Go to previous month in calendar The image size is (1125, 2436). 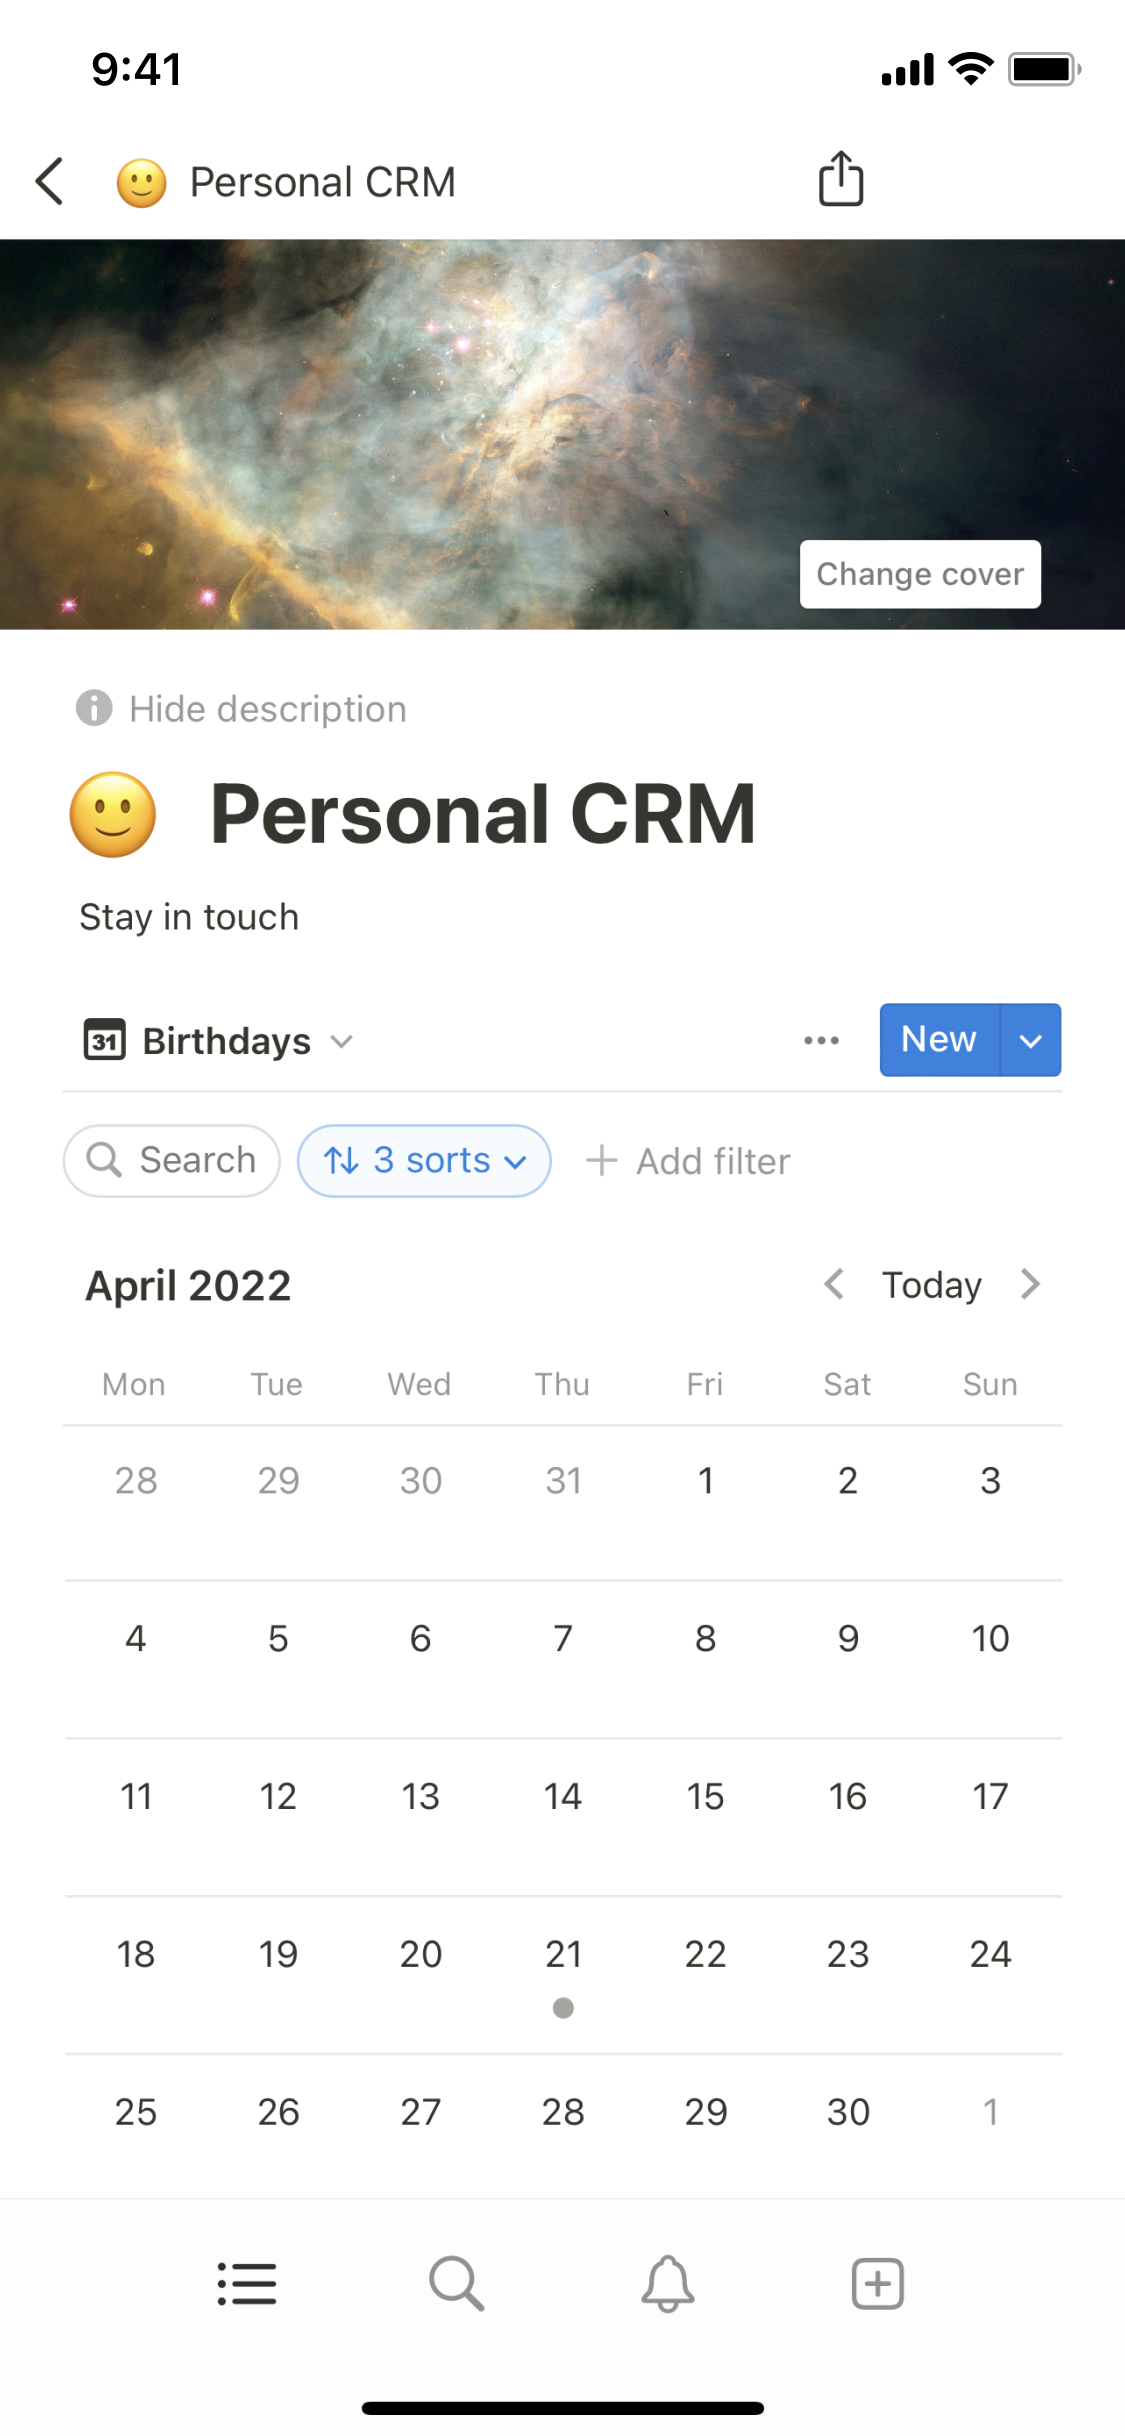coord(834,1284)
